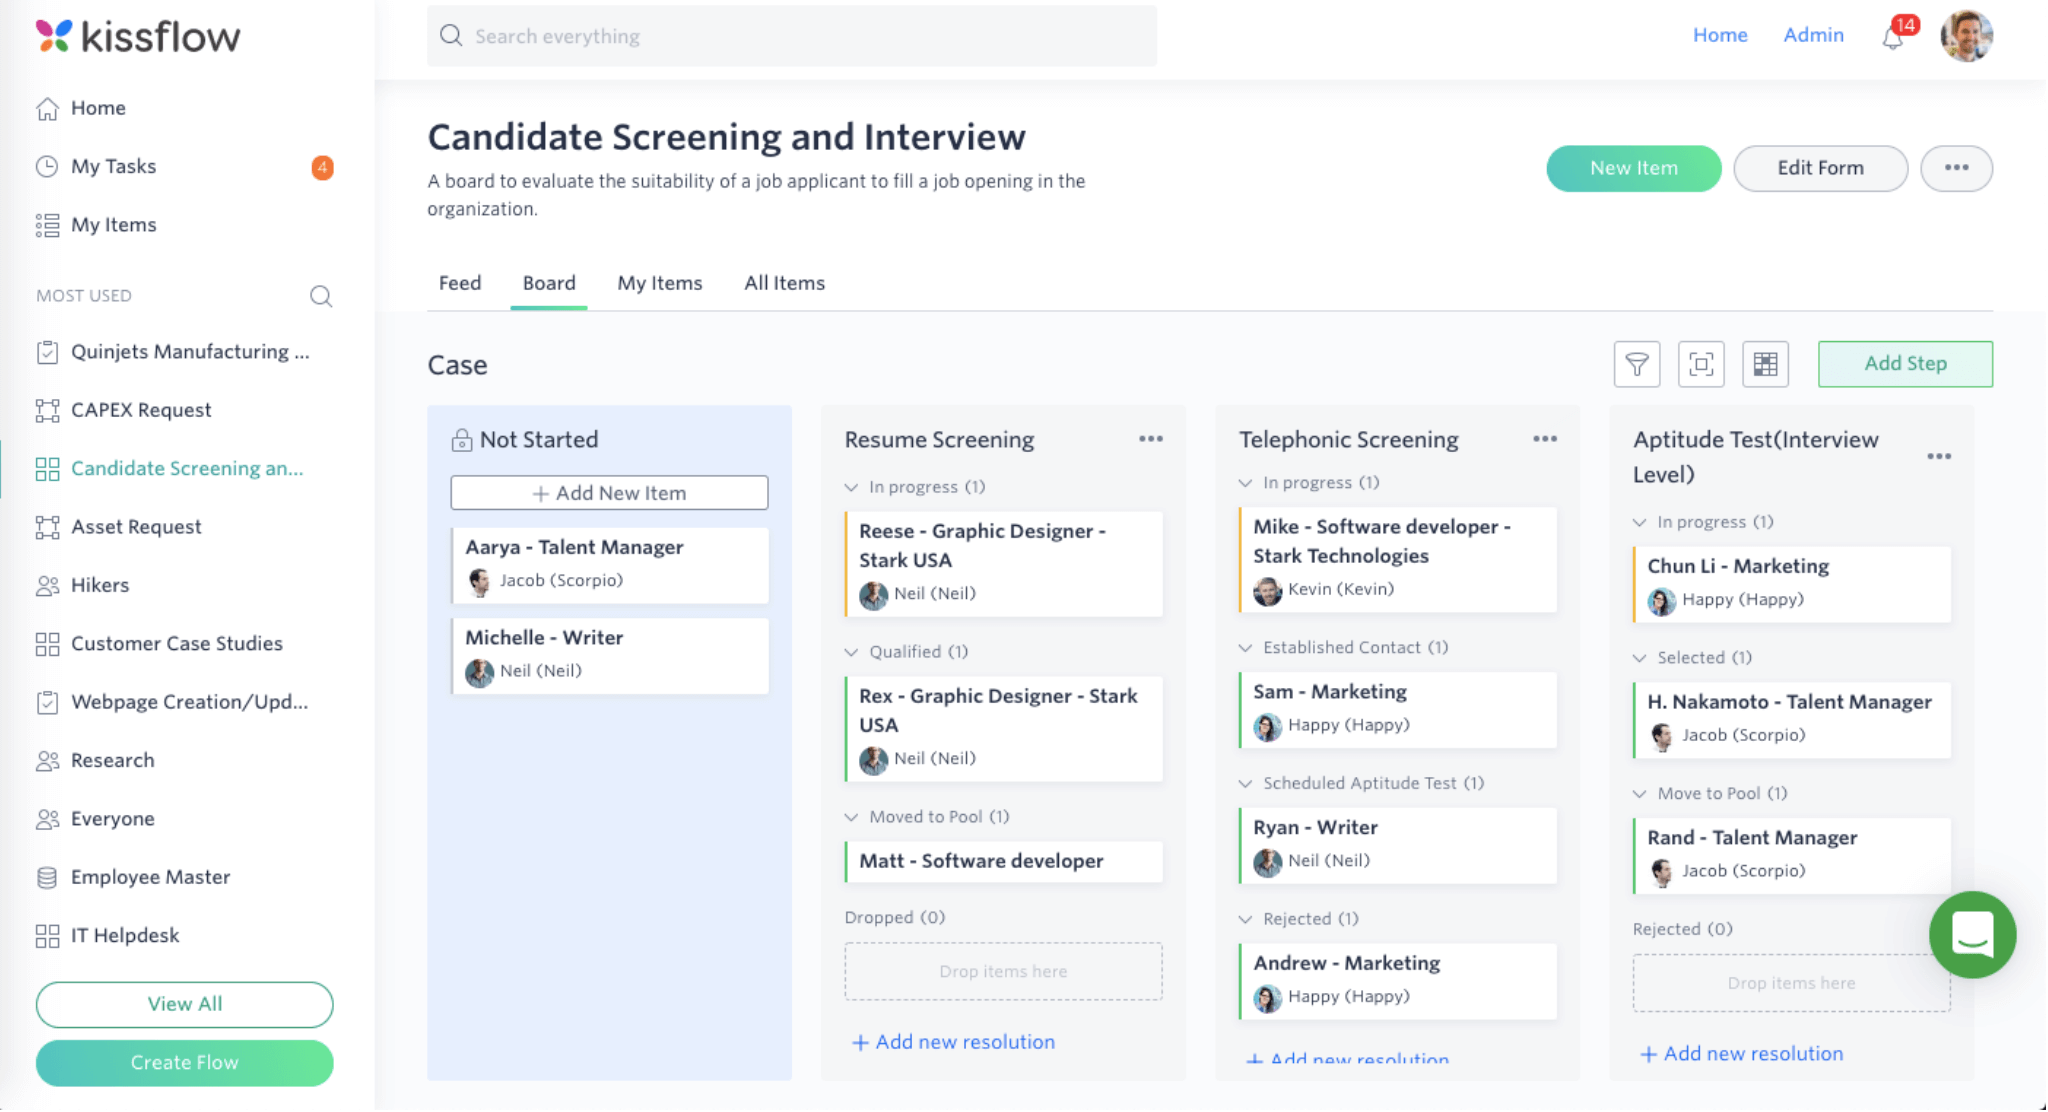Switch to the All Items tab
This screenshot has height=1112, width=2048.
click(783, 282)
